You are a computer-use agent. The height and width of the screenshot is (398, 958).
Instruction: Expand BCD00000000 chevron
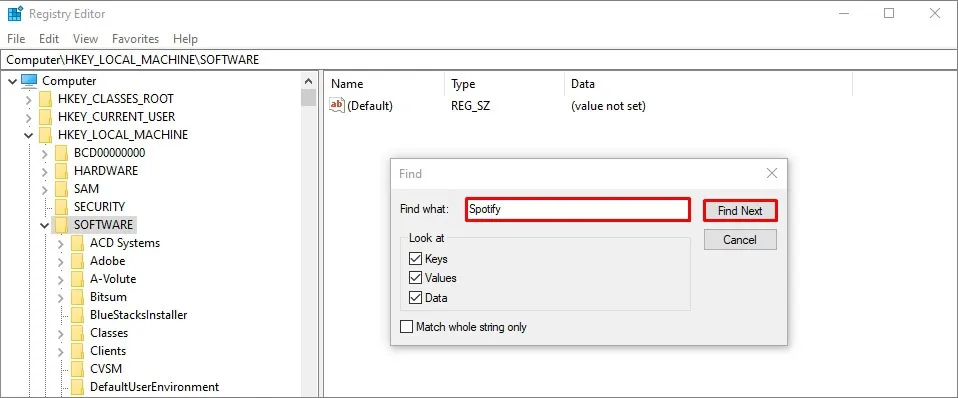point(45,153)
